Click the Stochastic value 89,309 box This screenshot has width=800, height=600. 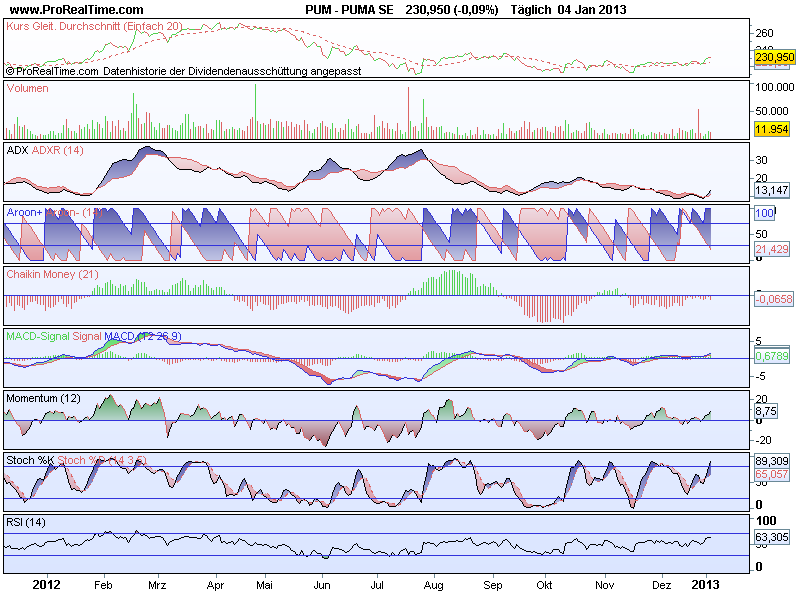(x=771, y=461)
